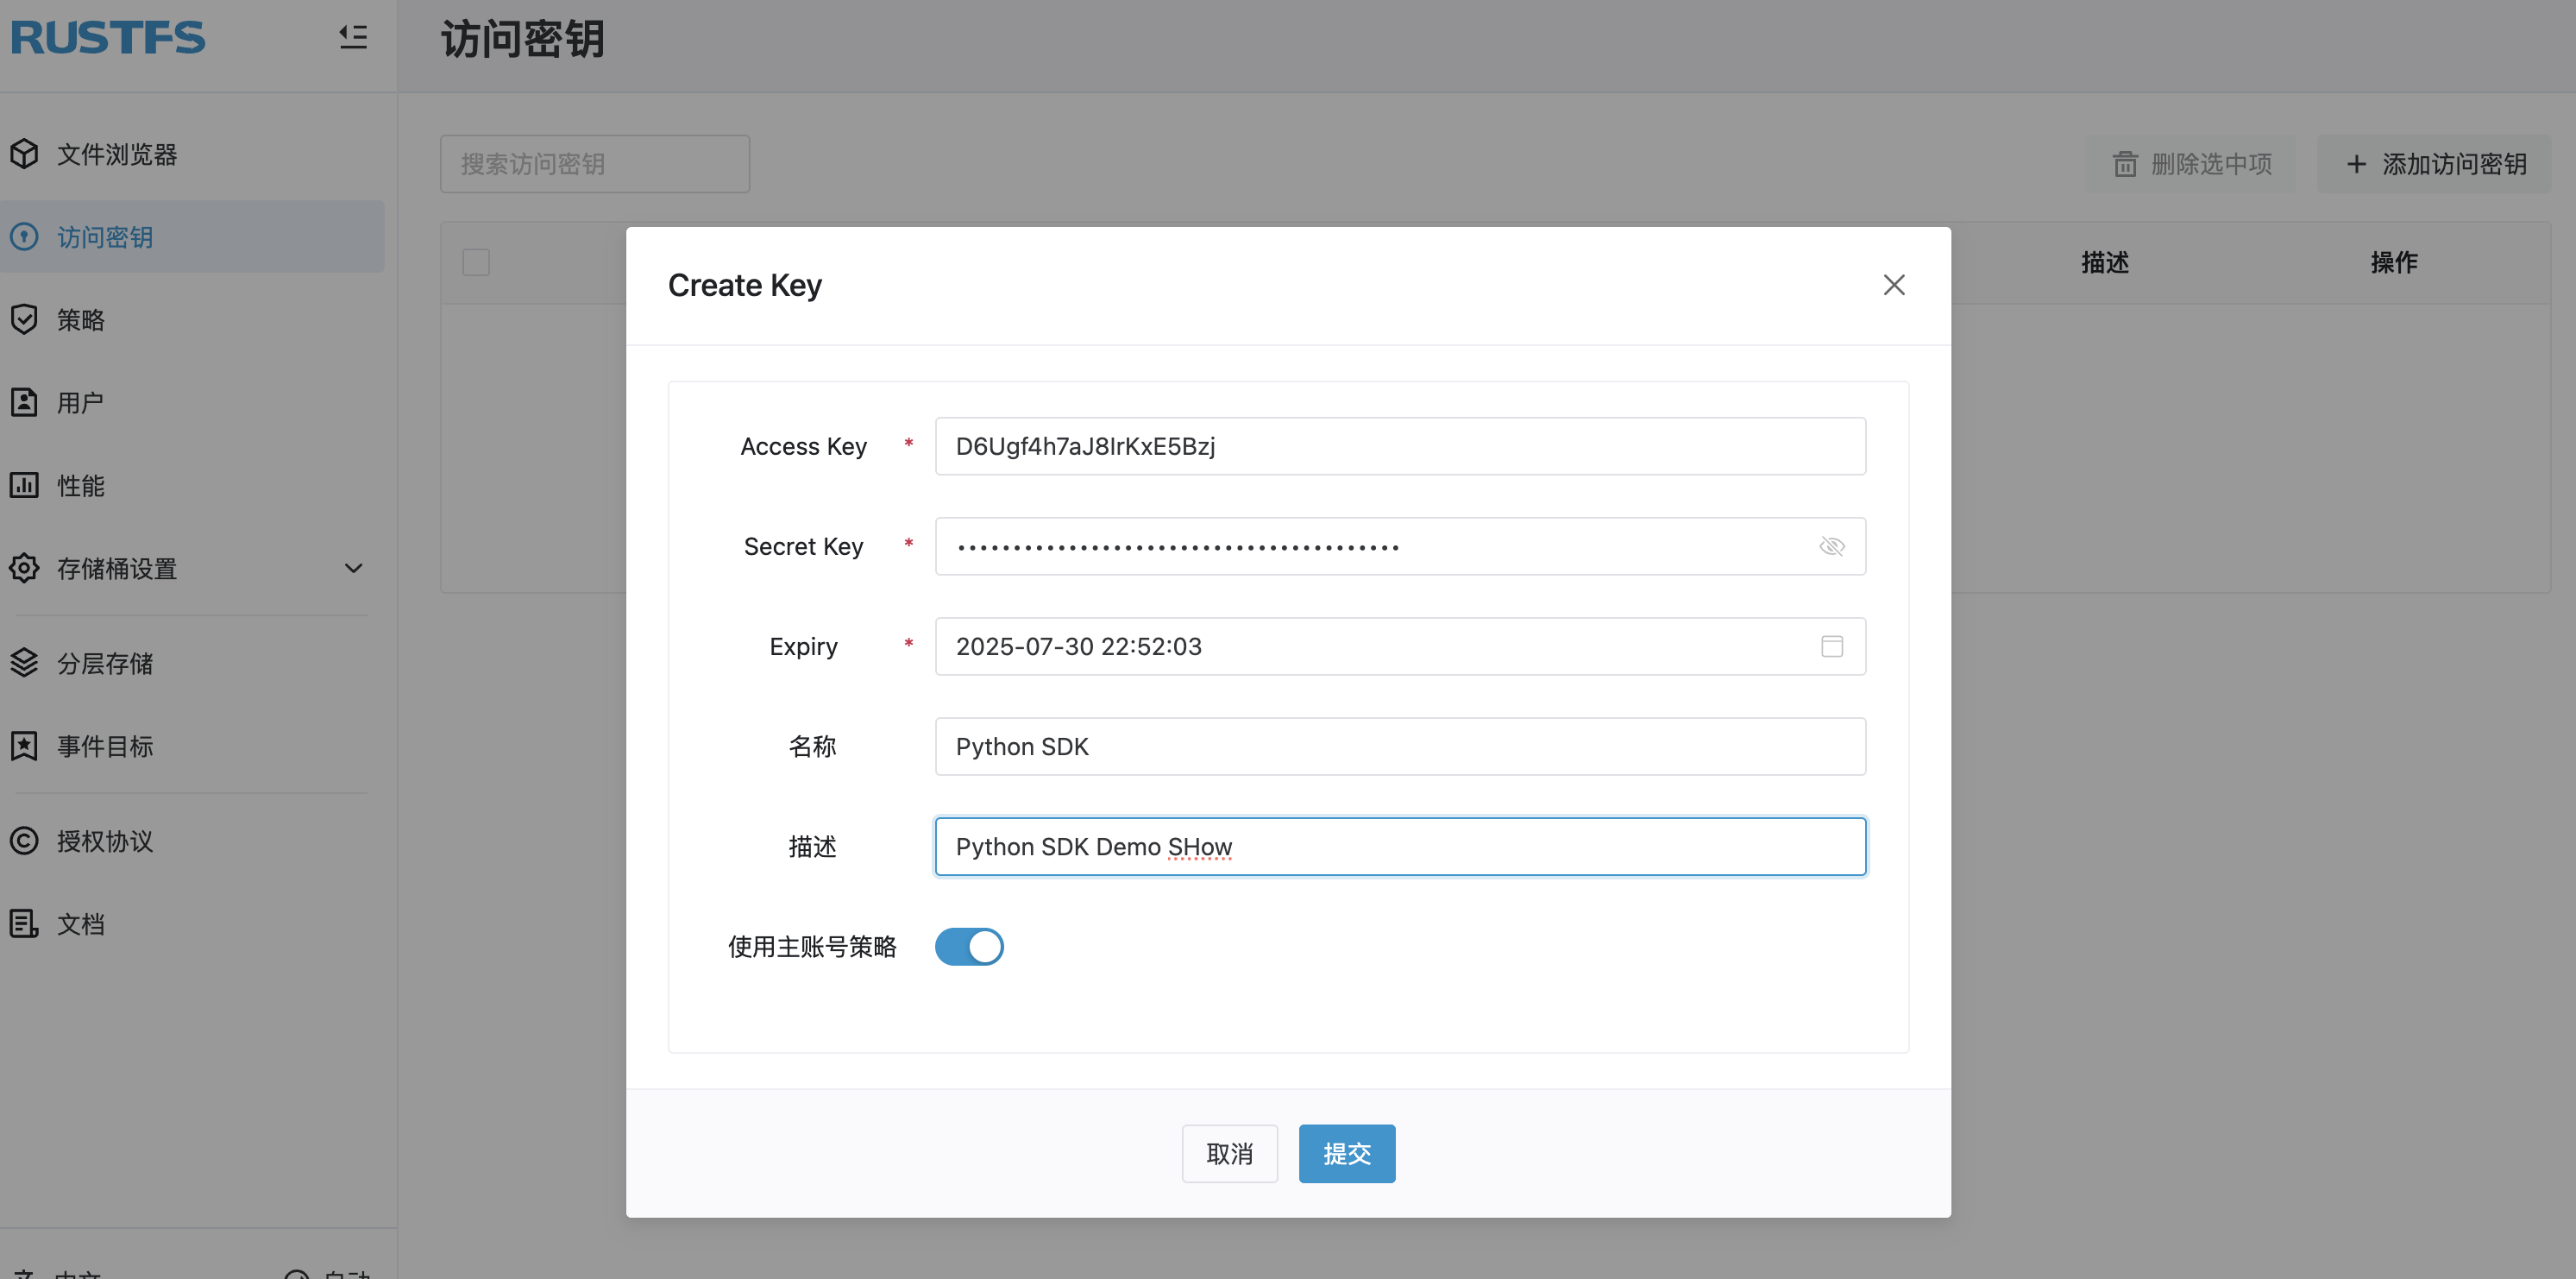Open the 性能 performance chart icon
The image size is (2576, 1279).
25,486
